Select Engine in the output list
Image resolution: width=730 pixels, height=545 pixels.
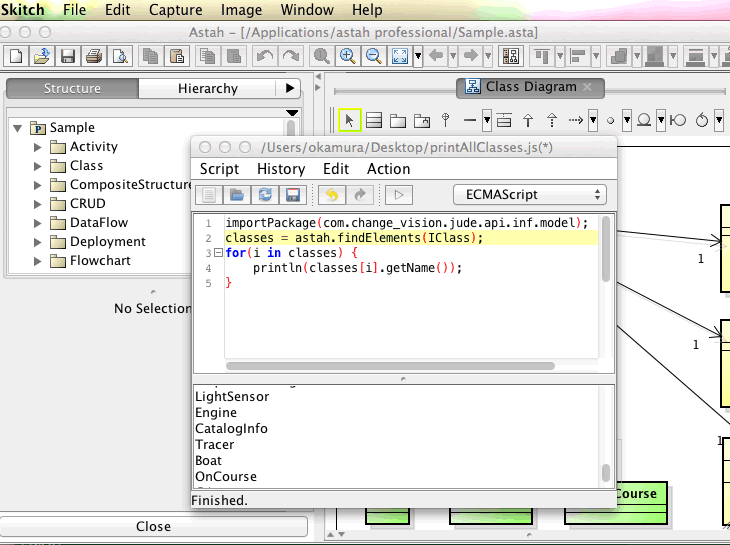216,412
